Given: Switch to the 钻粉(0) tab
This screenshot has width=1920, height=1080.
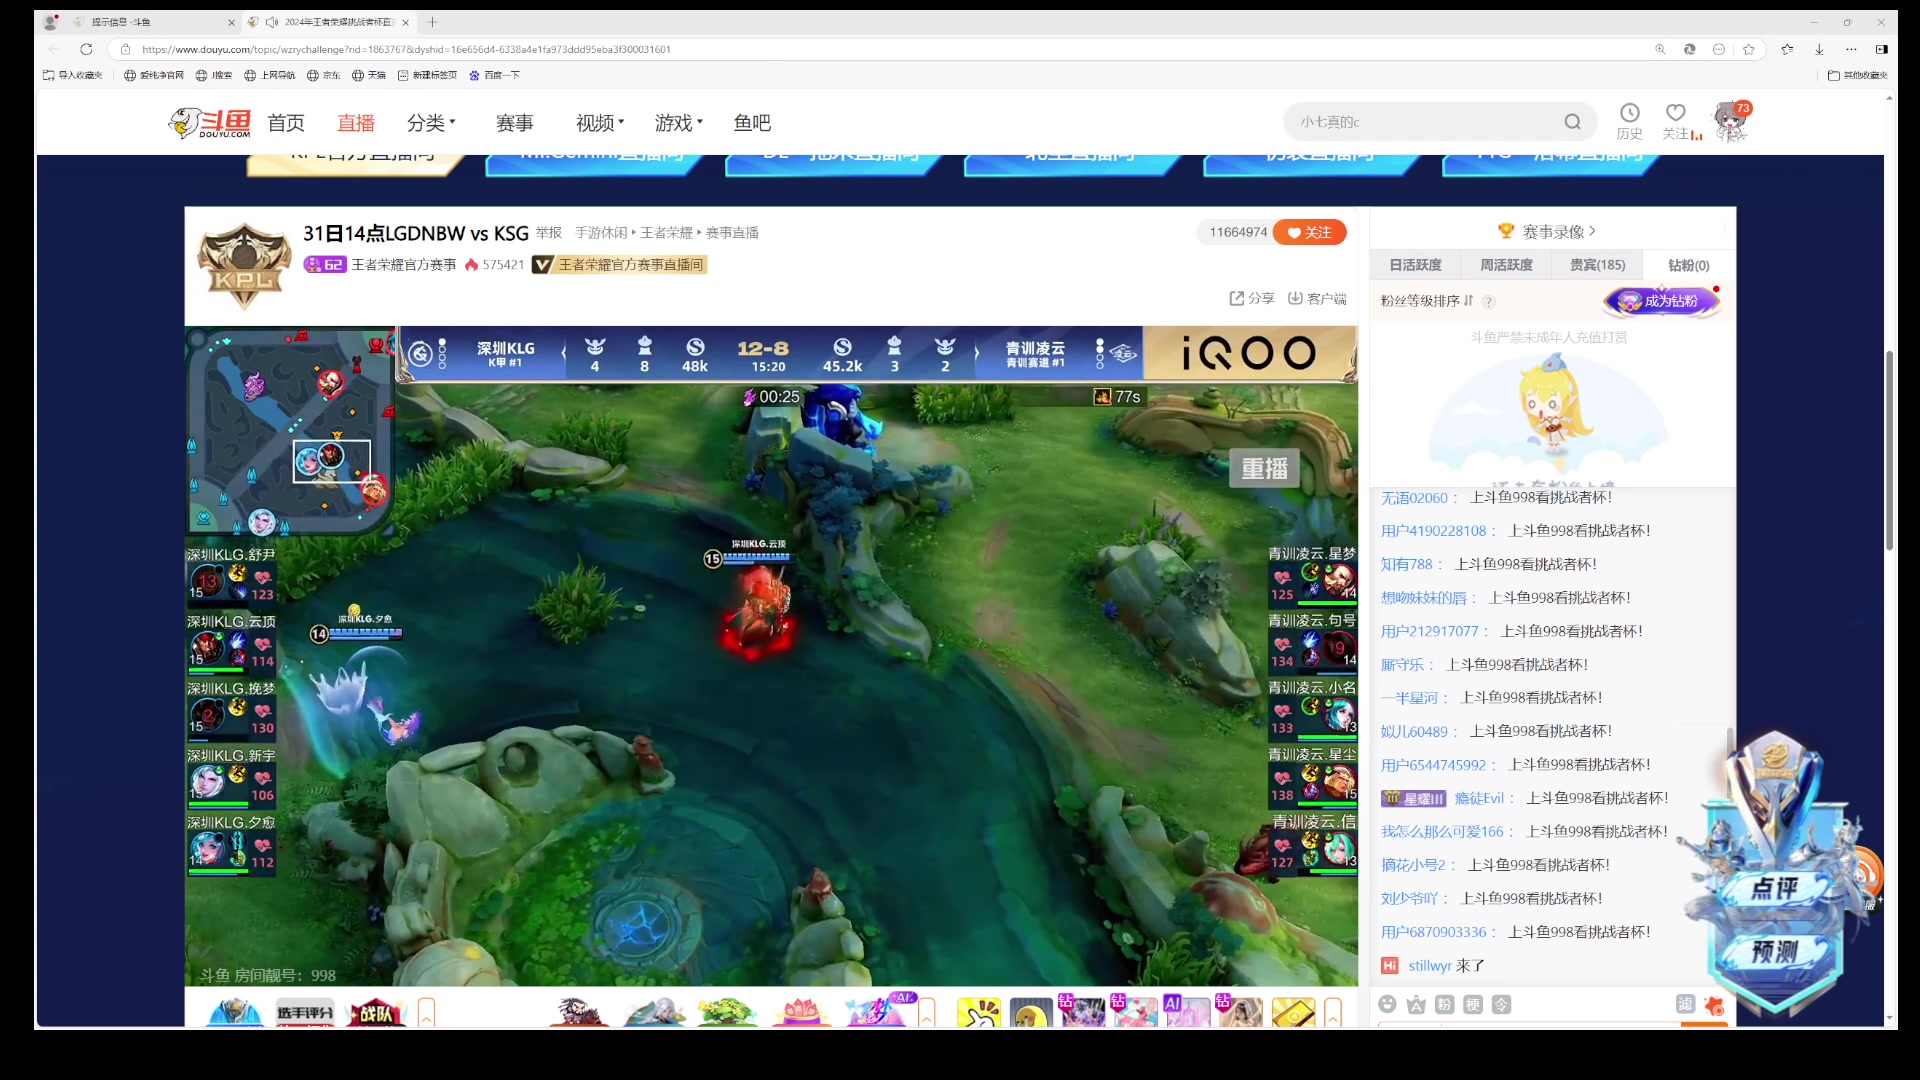Looking at the screenshot, I should pyautogui.click(x=1688, y=265).
